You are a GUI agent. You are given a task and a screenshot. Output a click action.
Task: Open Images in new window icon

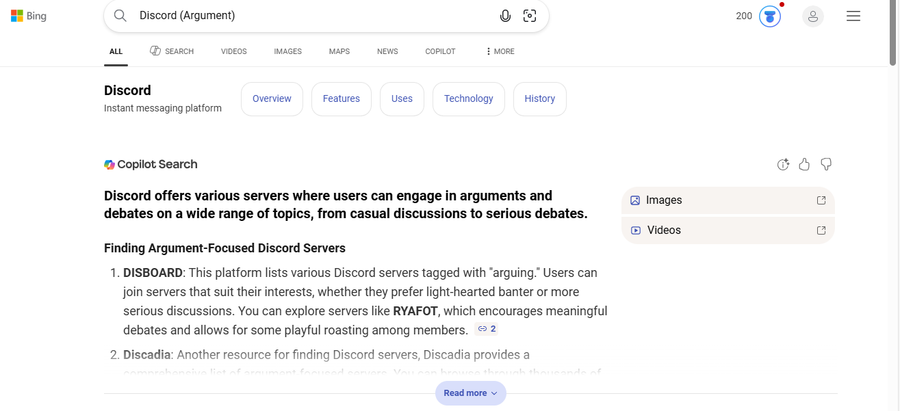tap(821, 200)
